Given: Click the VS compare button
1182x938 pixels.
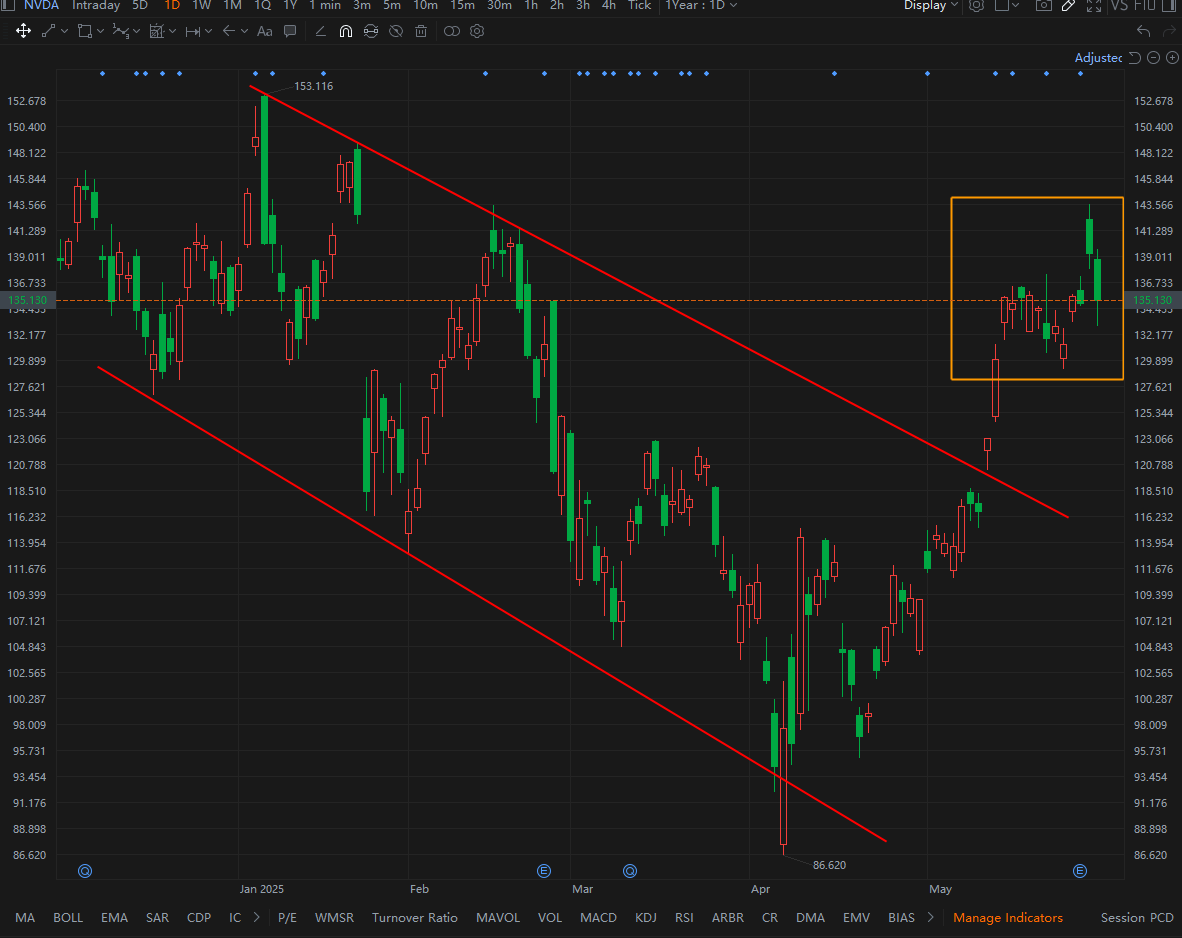Looking at the screenshot, I should pyautogui.click(x=1119, y=5).
